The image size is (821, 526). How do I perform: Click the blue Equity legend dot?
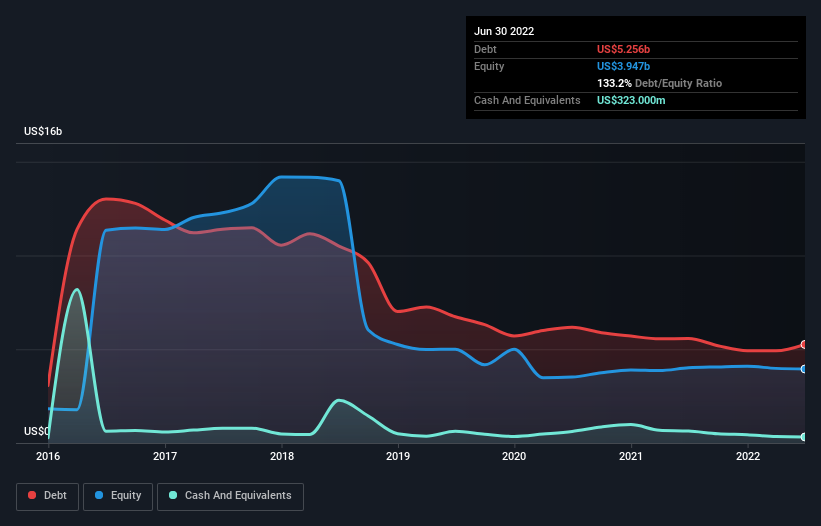coord(99,495)
